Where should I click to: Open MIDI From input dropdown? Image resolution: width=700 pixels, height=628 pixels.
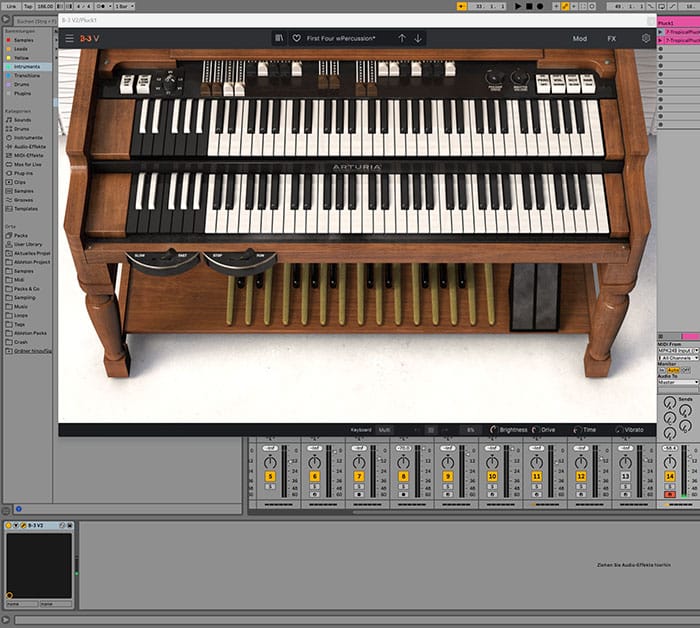click(678, 350)
